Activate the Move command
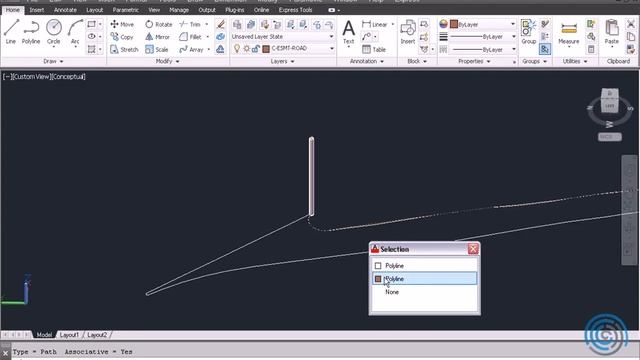Viewport: 640px width, 360px height. click(122, 24)
